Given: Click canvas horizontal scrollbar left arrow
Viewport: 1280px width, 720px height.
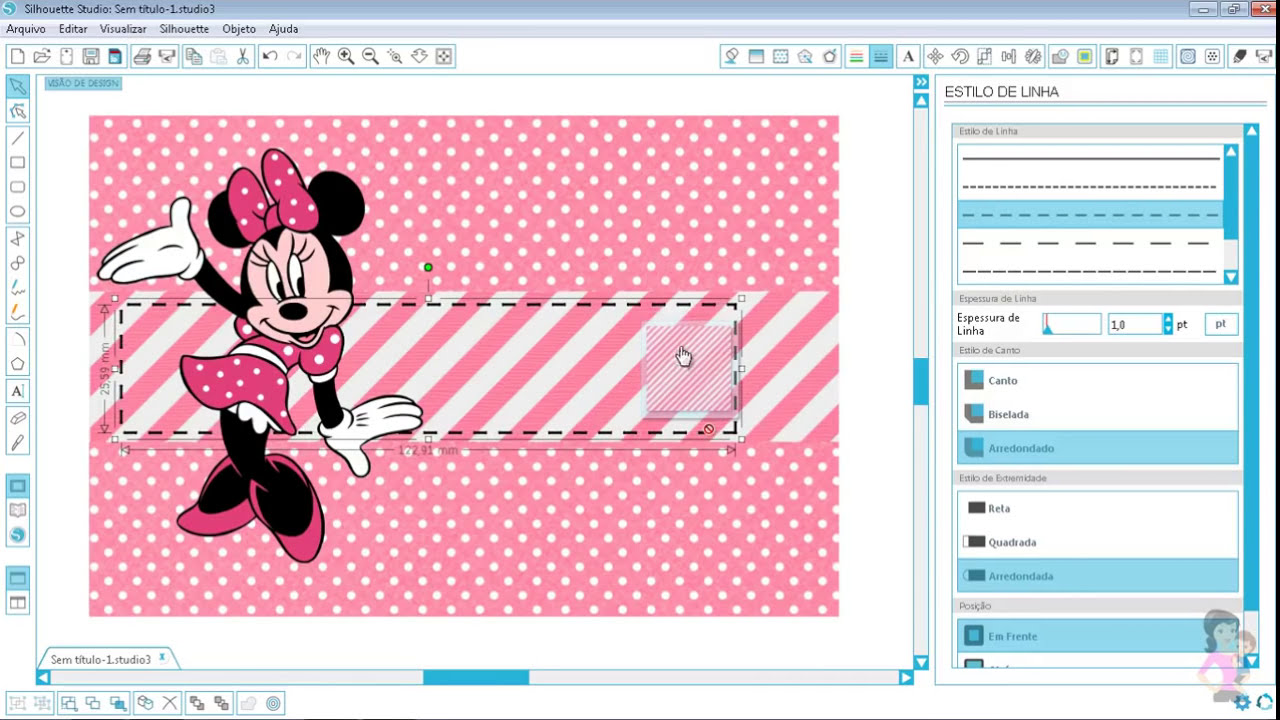Looking at the screenshot, I should [x=43, y=677].
